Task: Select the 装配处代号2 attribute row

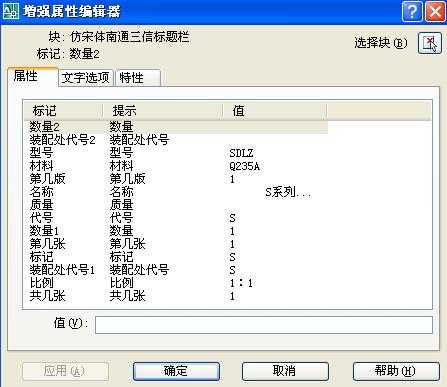Action: tap(176, 140)
